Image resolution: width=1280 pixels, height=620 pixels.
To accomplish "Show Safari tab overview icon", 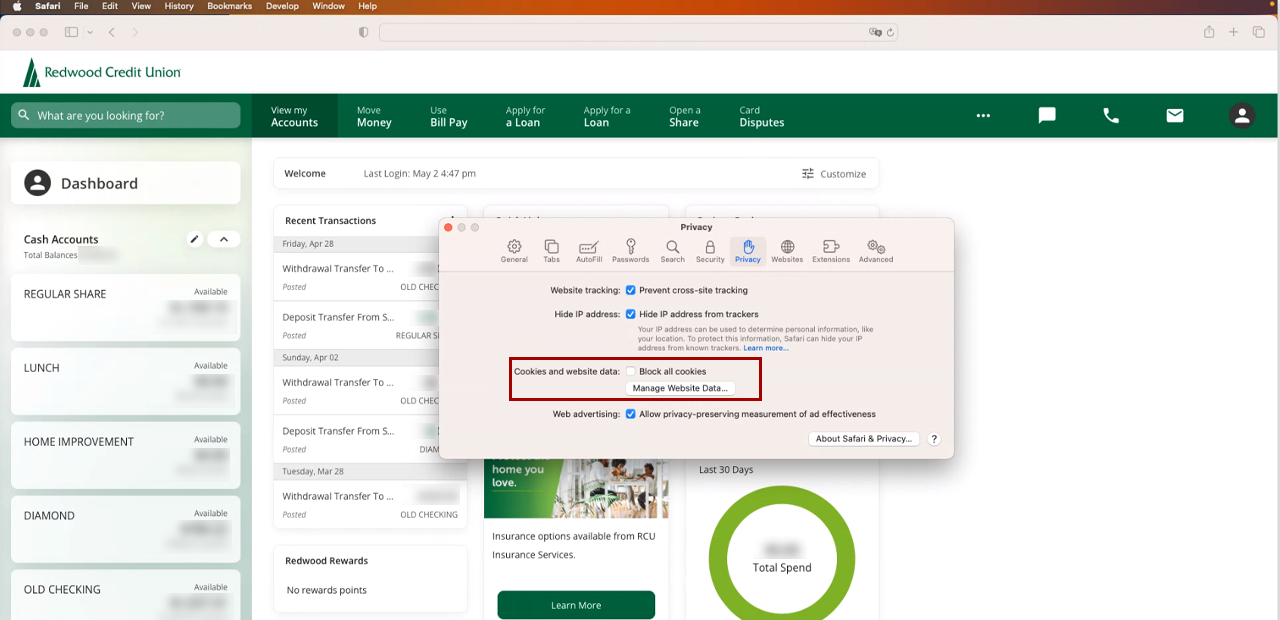I will 1259,32.
